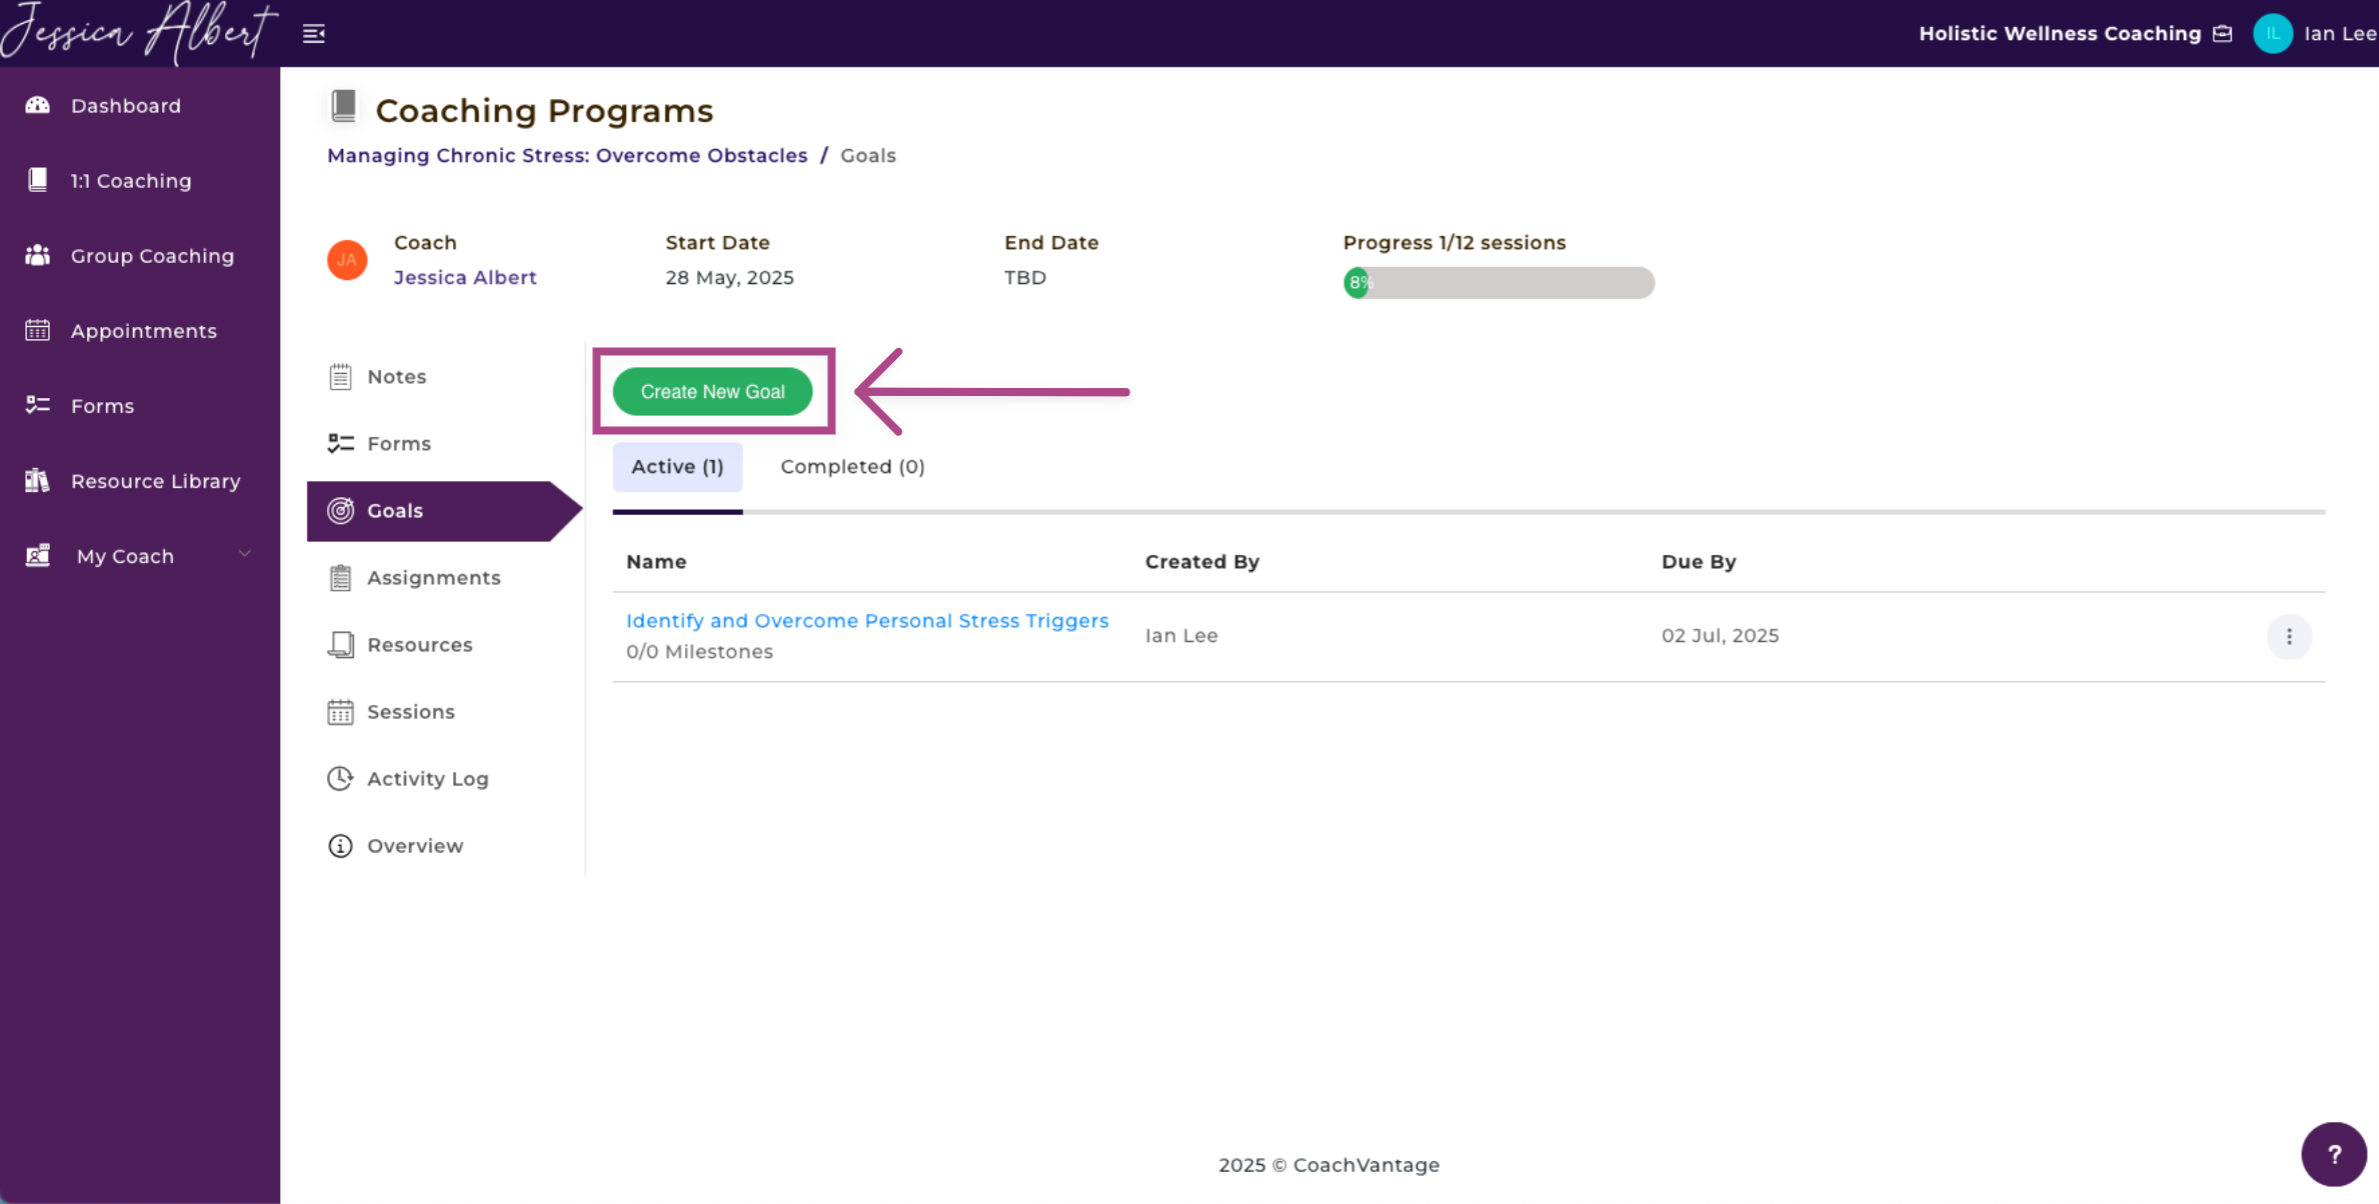Click the 8% session progress bar
The height and width of the screenshot is (1204, 2379).
pos(1498,283)
